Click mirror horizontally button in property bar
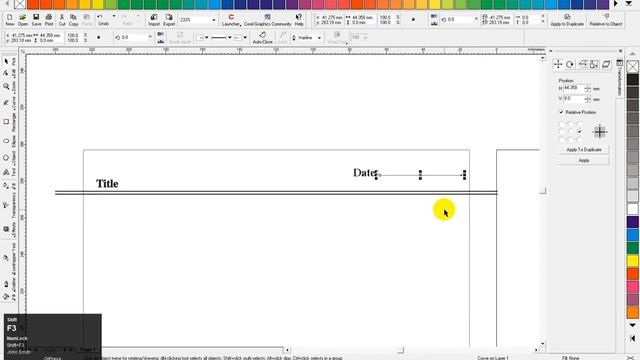Image resolution: width=640 pixels, height=360 pixels. coord(161,34)
